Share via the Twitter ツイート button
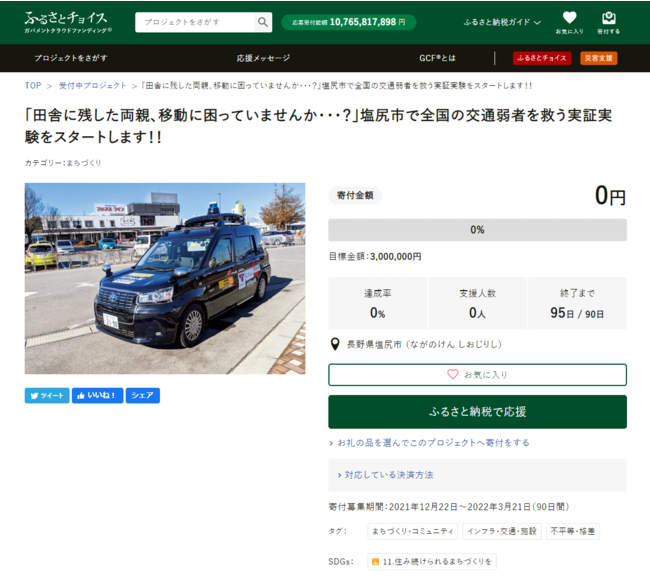 click(x=47, y=395)
